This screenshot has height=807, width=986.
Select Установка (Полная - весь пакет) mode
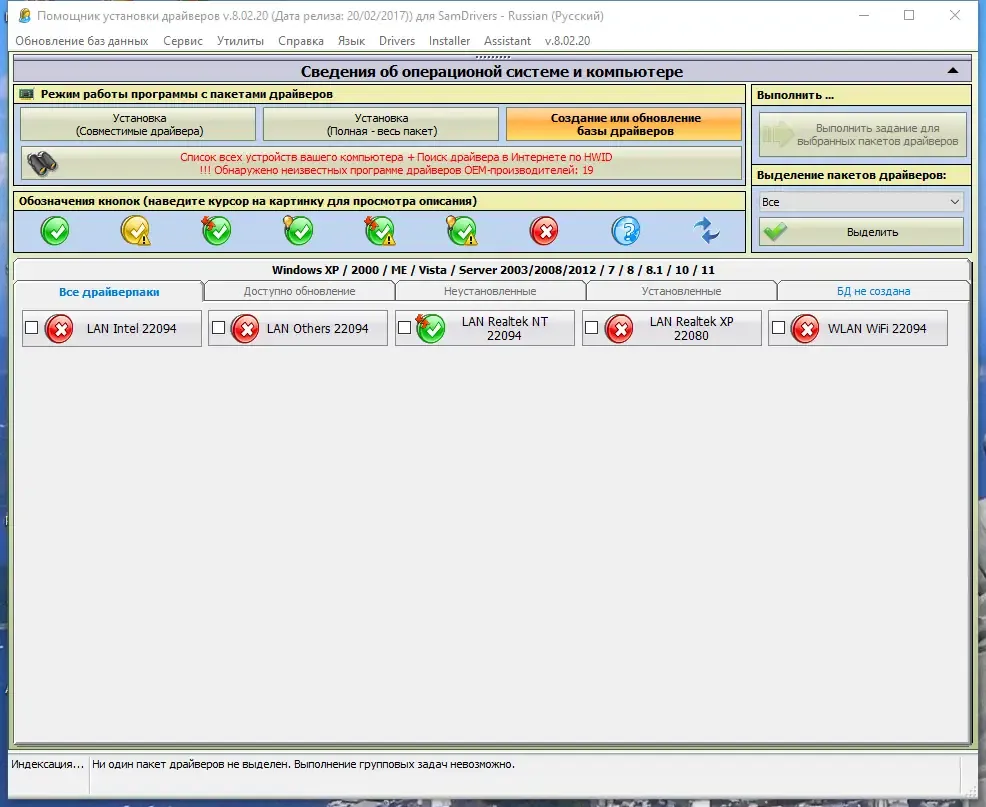tap(381, 125)
